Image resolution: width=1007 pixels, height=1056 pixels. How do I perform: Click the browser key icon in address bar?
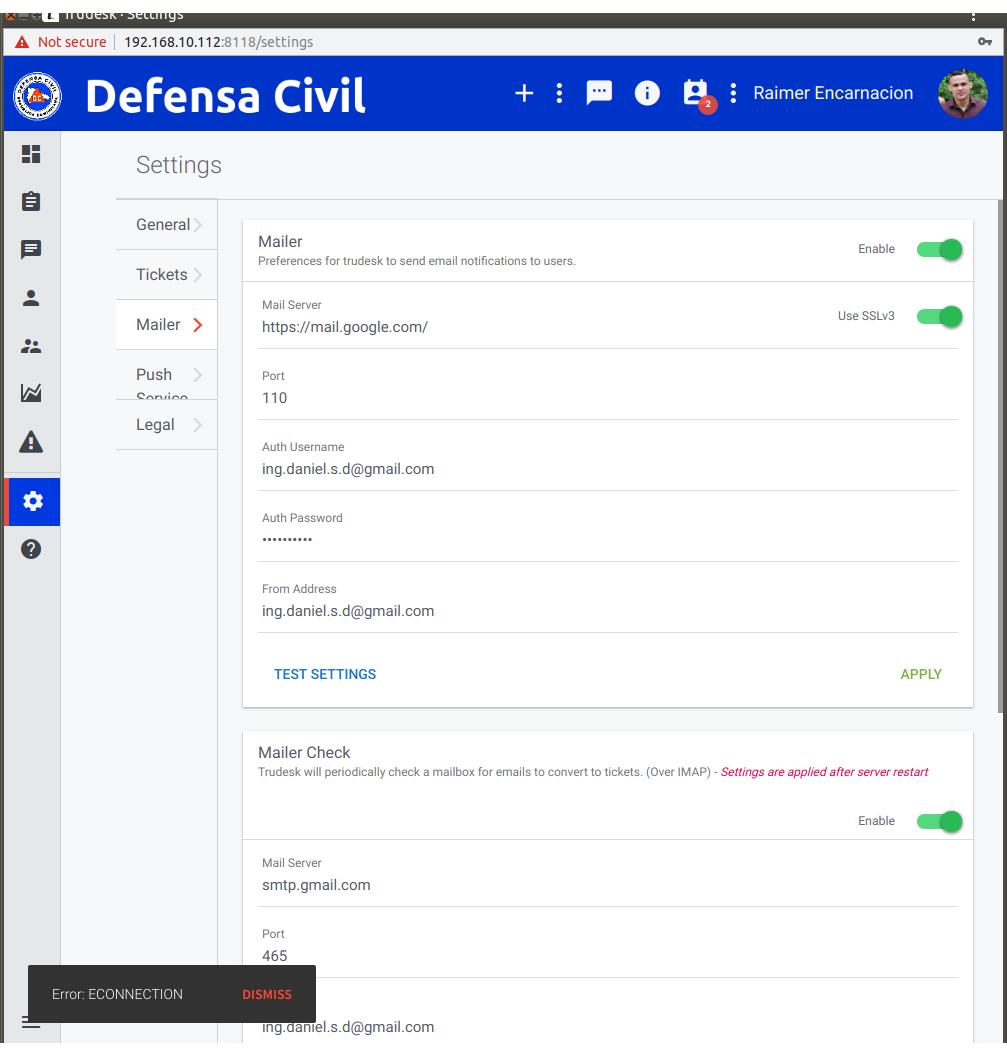(x=985, y=42)
